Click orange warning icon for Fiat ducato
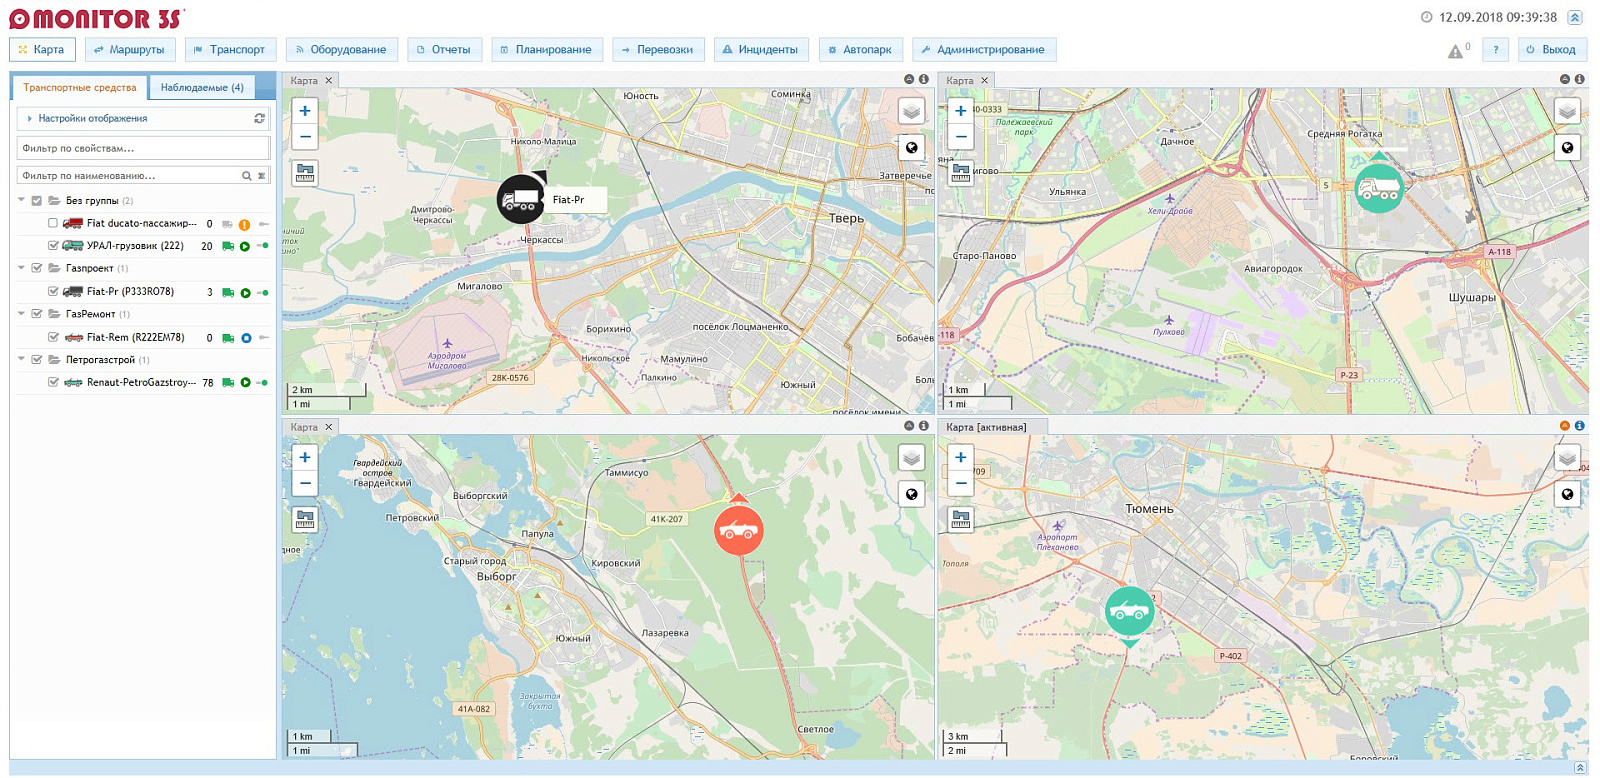The height and width of the screenshot is (778, 1600). (x=244, y=224)
